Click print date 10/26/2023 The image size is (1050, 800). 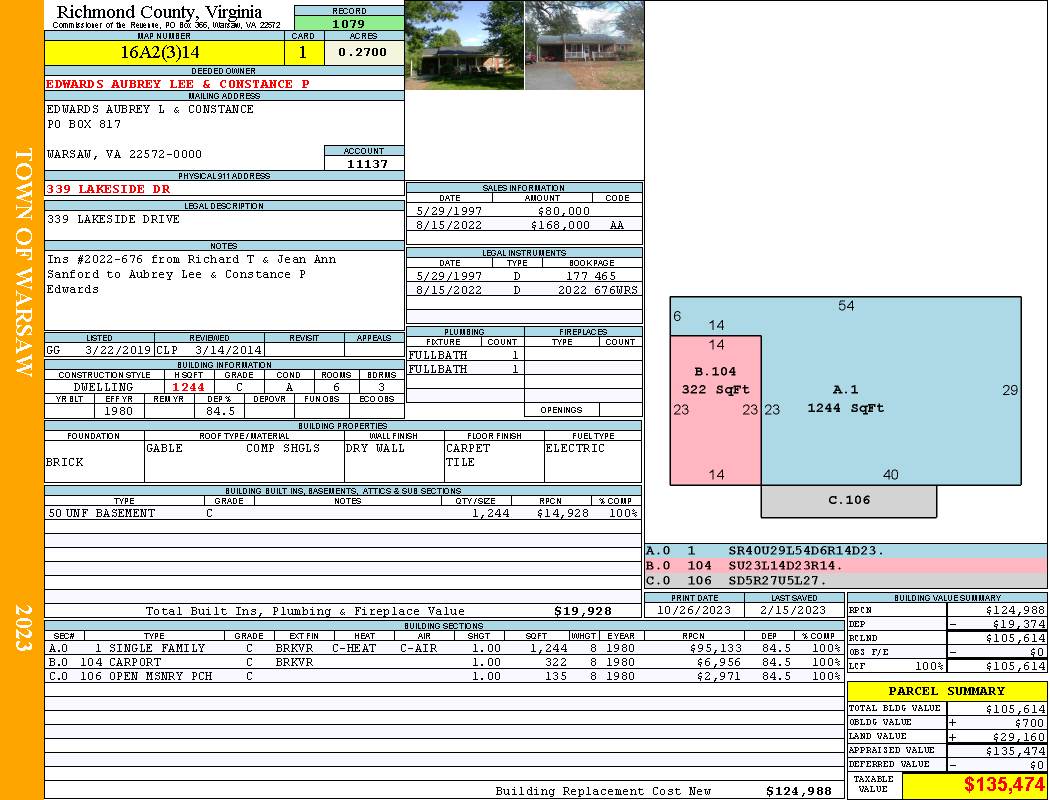pos(694,611)
